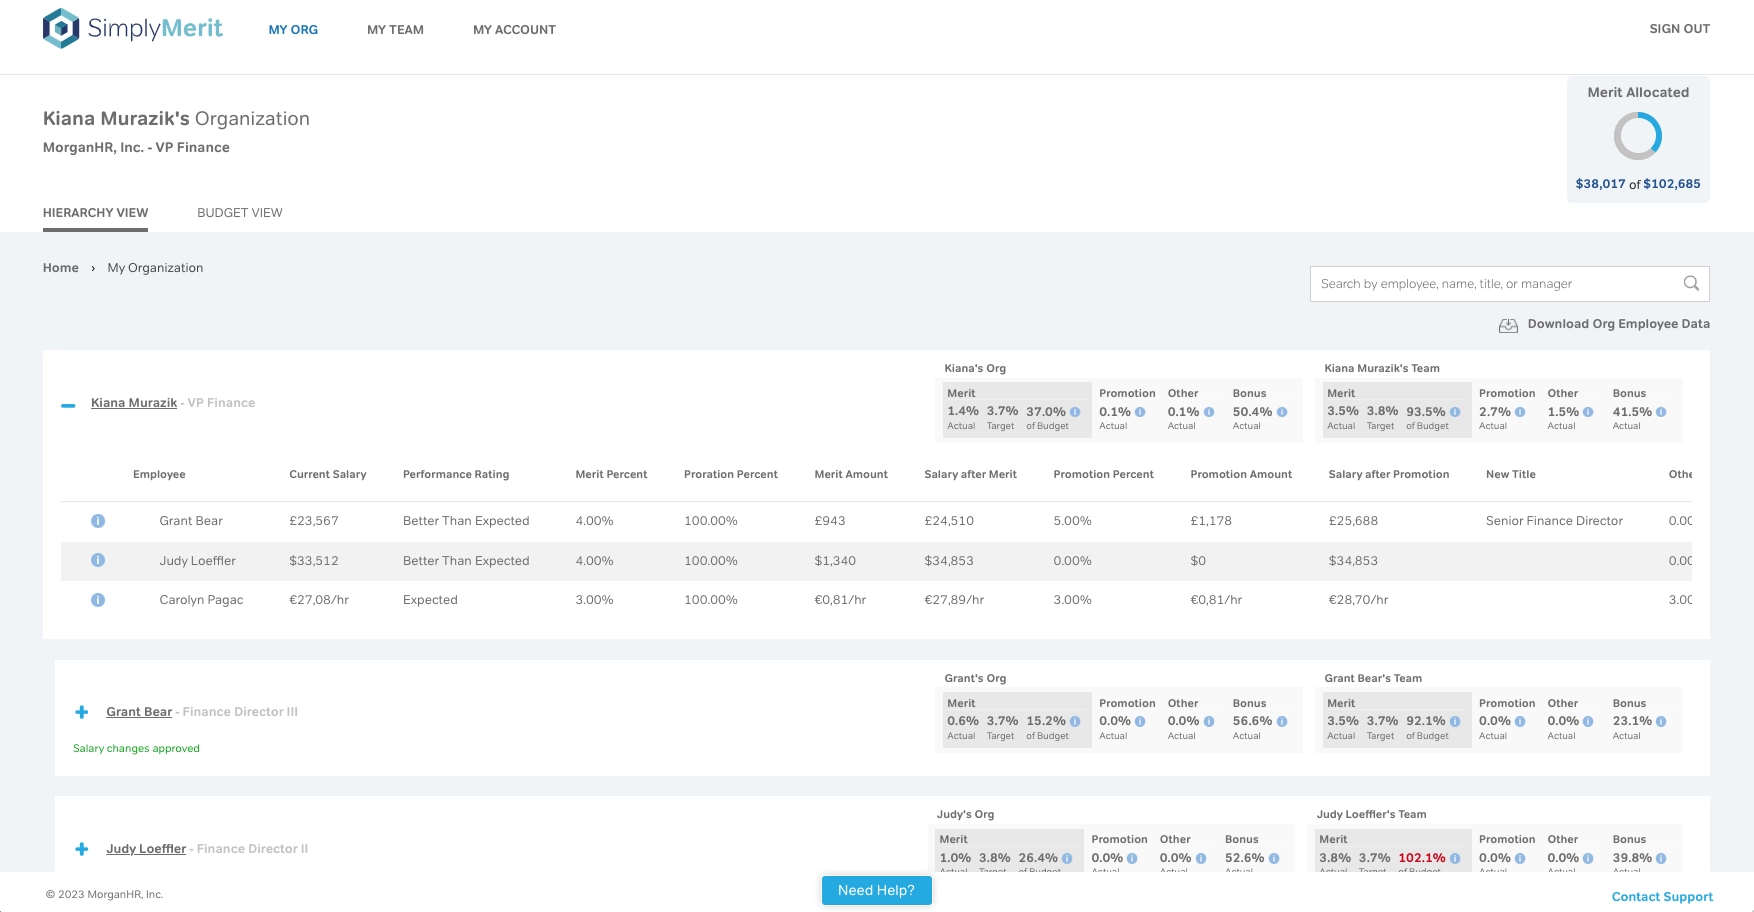Open the MY TEAM navigation menu
1754x912 pixels.
point(395,29)
